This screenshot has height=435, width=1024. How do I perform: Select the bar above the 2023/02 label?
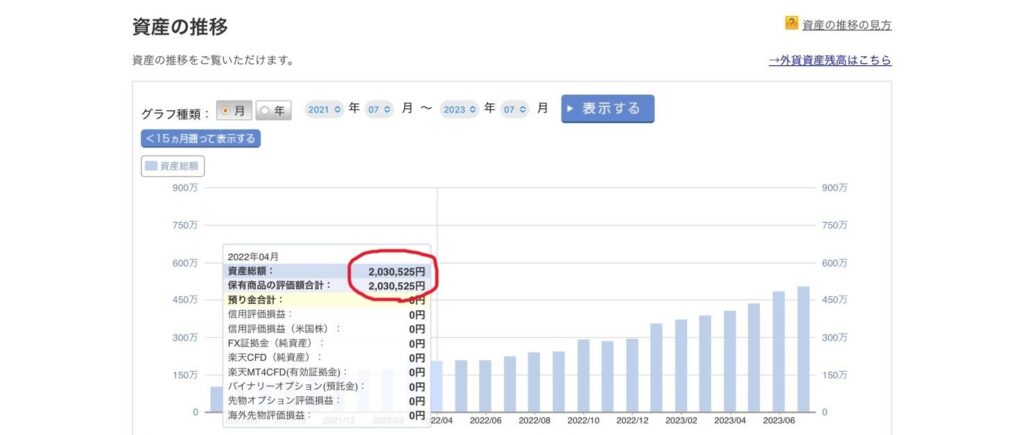[681, 365]
